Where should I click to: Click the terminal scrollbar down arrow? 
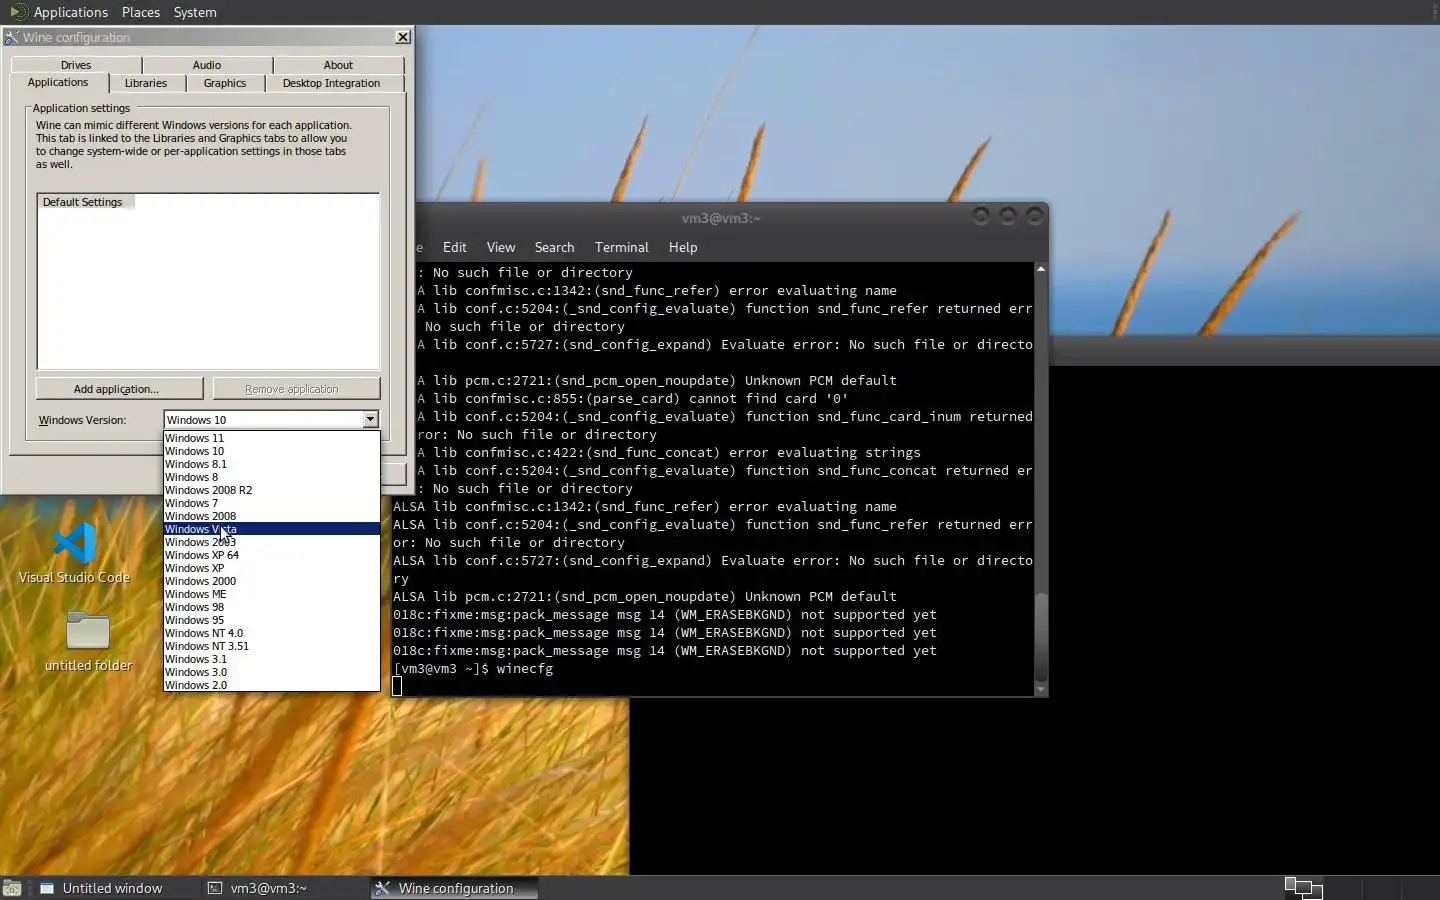(1041, 689)
